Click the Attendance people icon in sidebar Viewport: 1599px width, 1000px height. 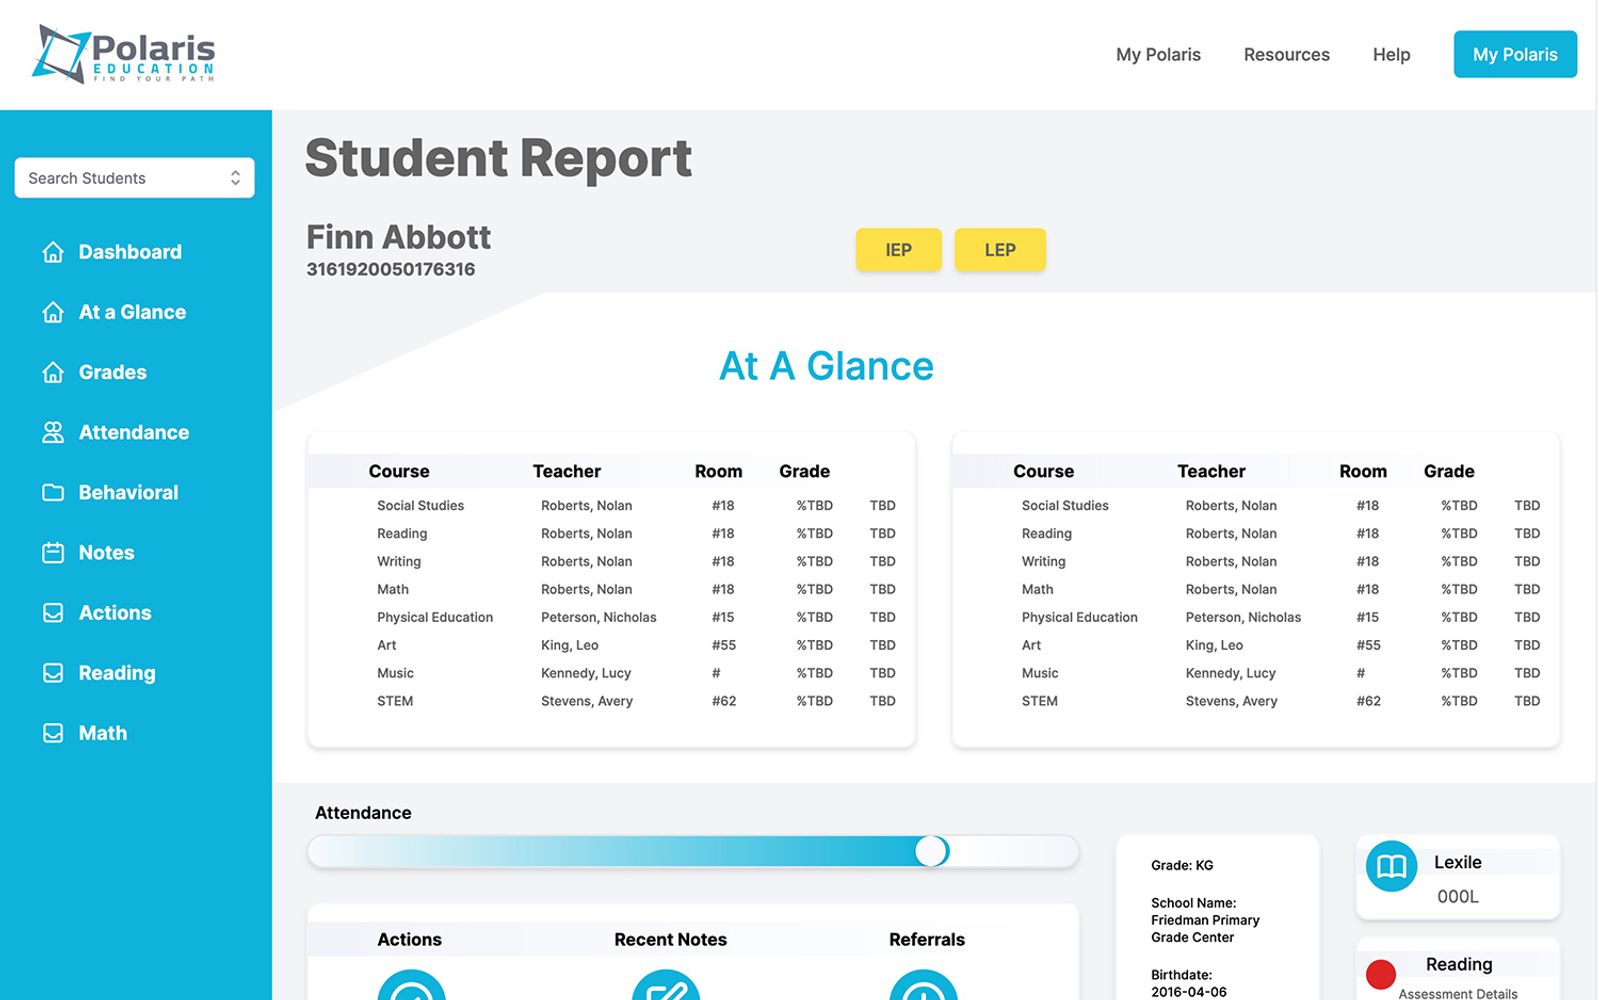[x=53, y=432]
